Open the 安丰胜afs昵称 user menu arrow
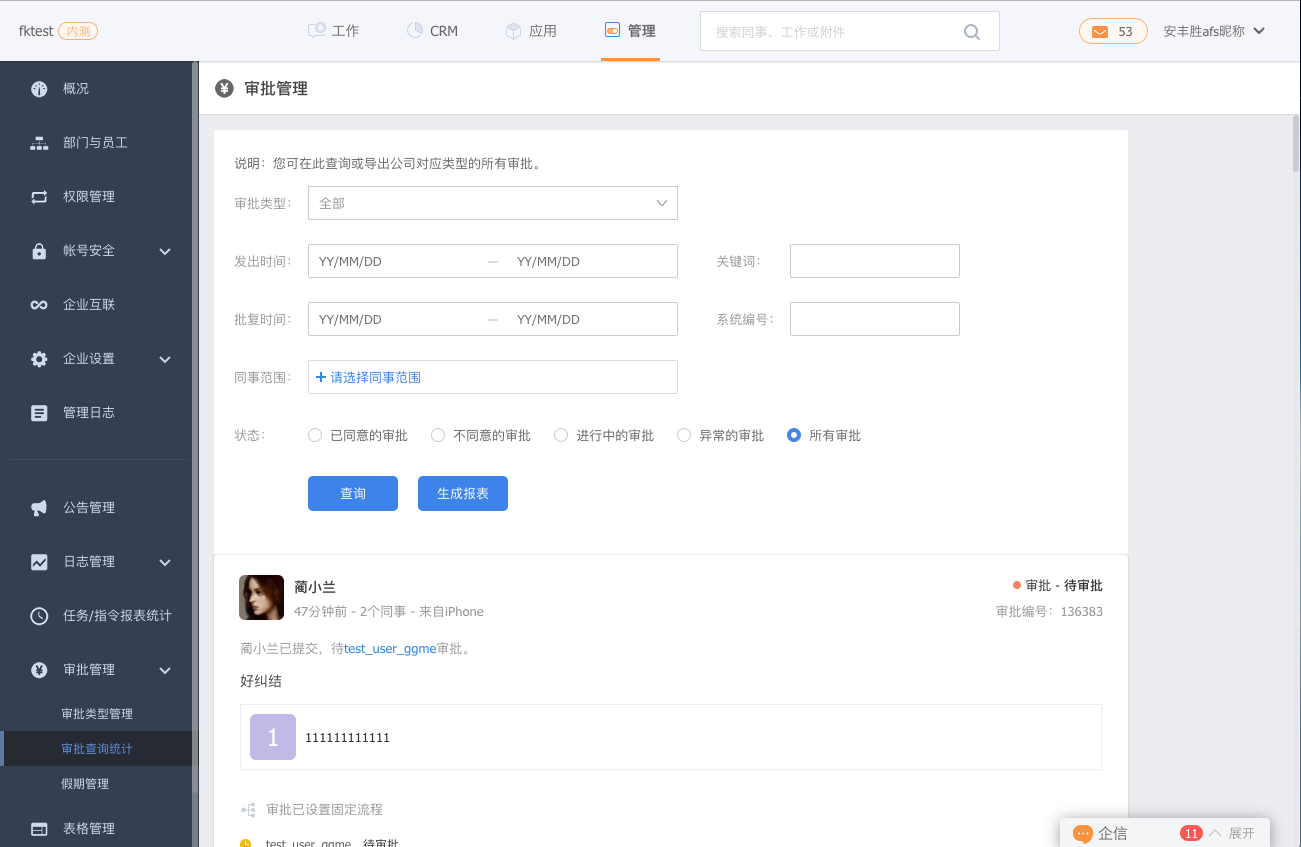 pyautogui.click(x=1259, y=31)
